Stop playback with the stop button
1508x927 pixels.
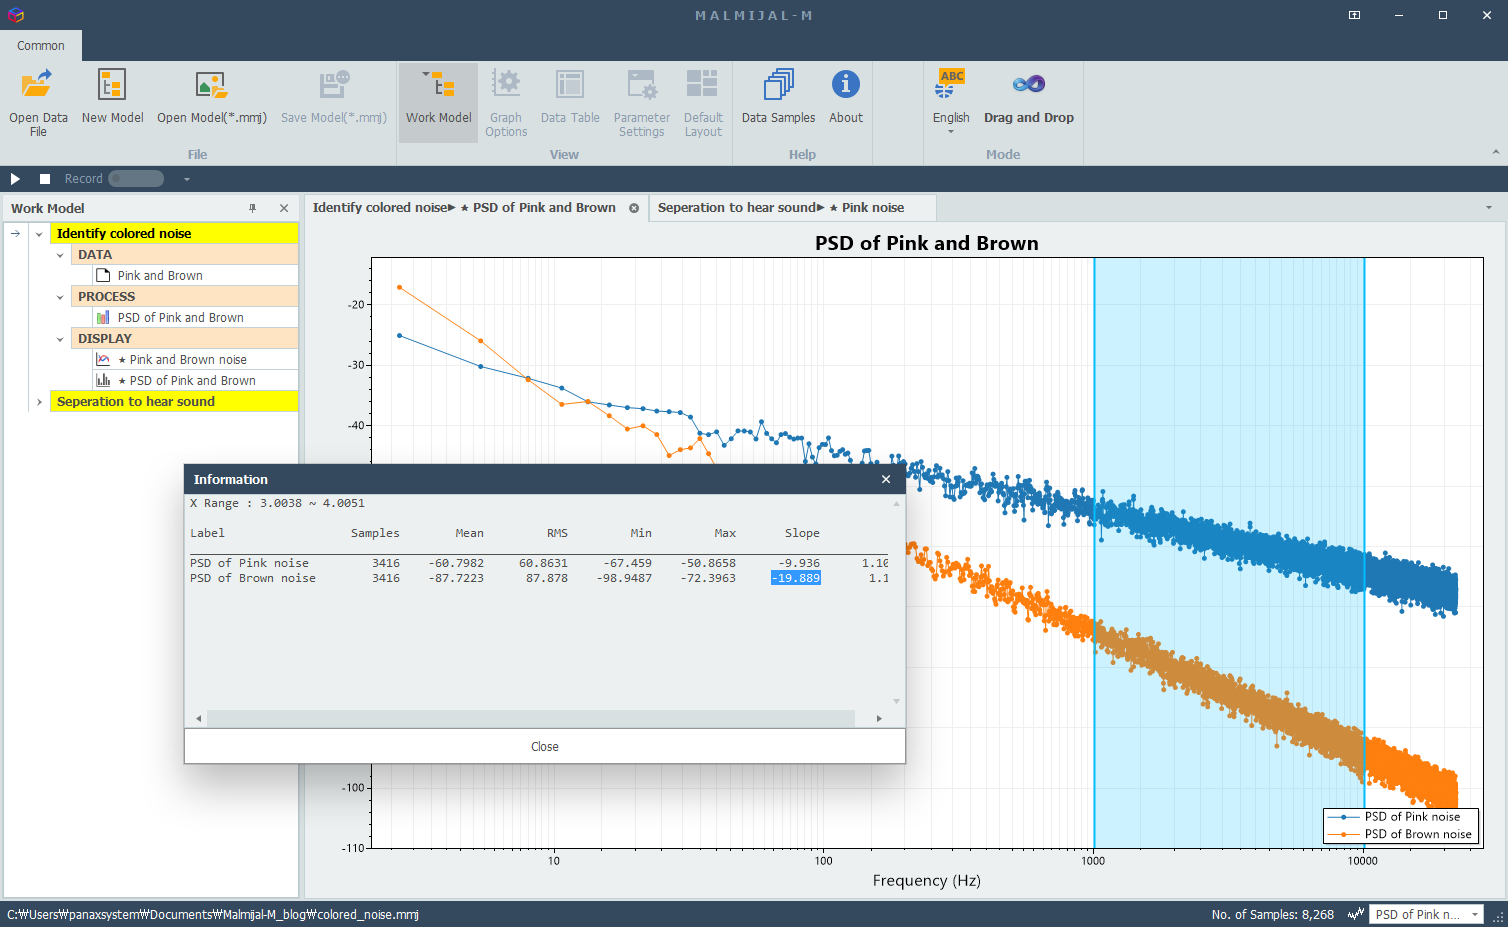pyautogui.click(x=45, y=179)
